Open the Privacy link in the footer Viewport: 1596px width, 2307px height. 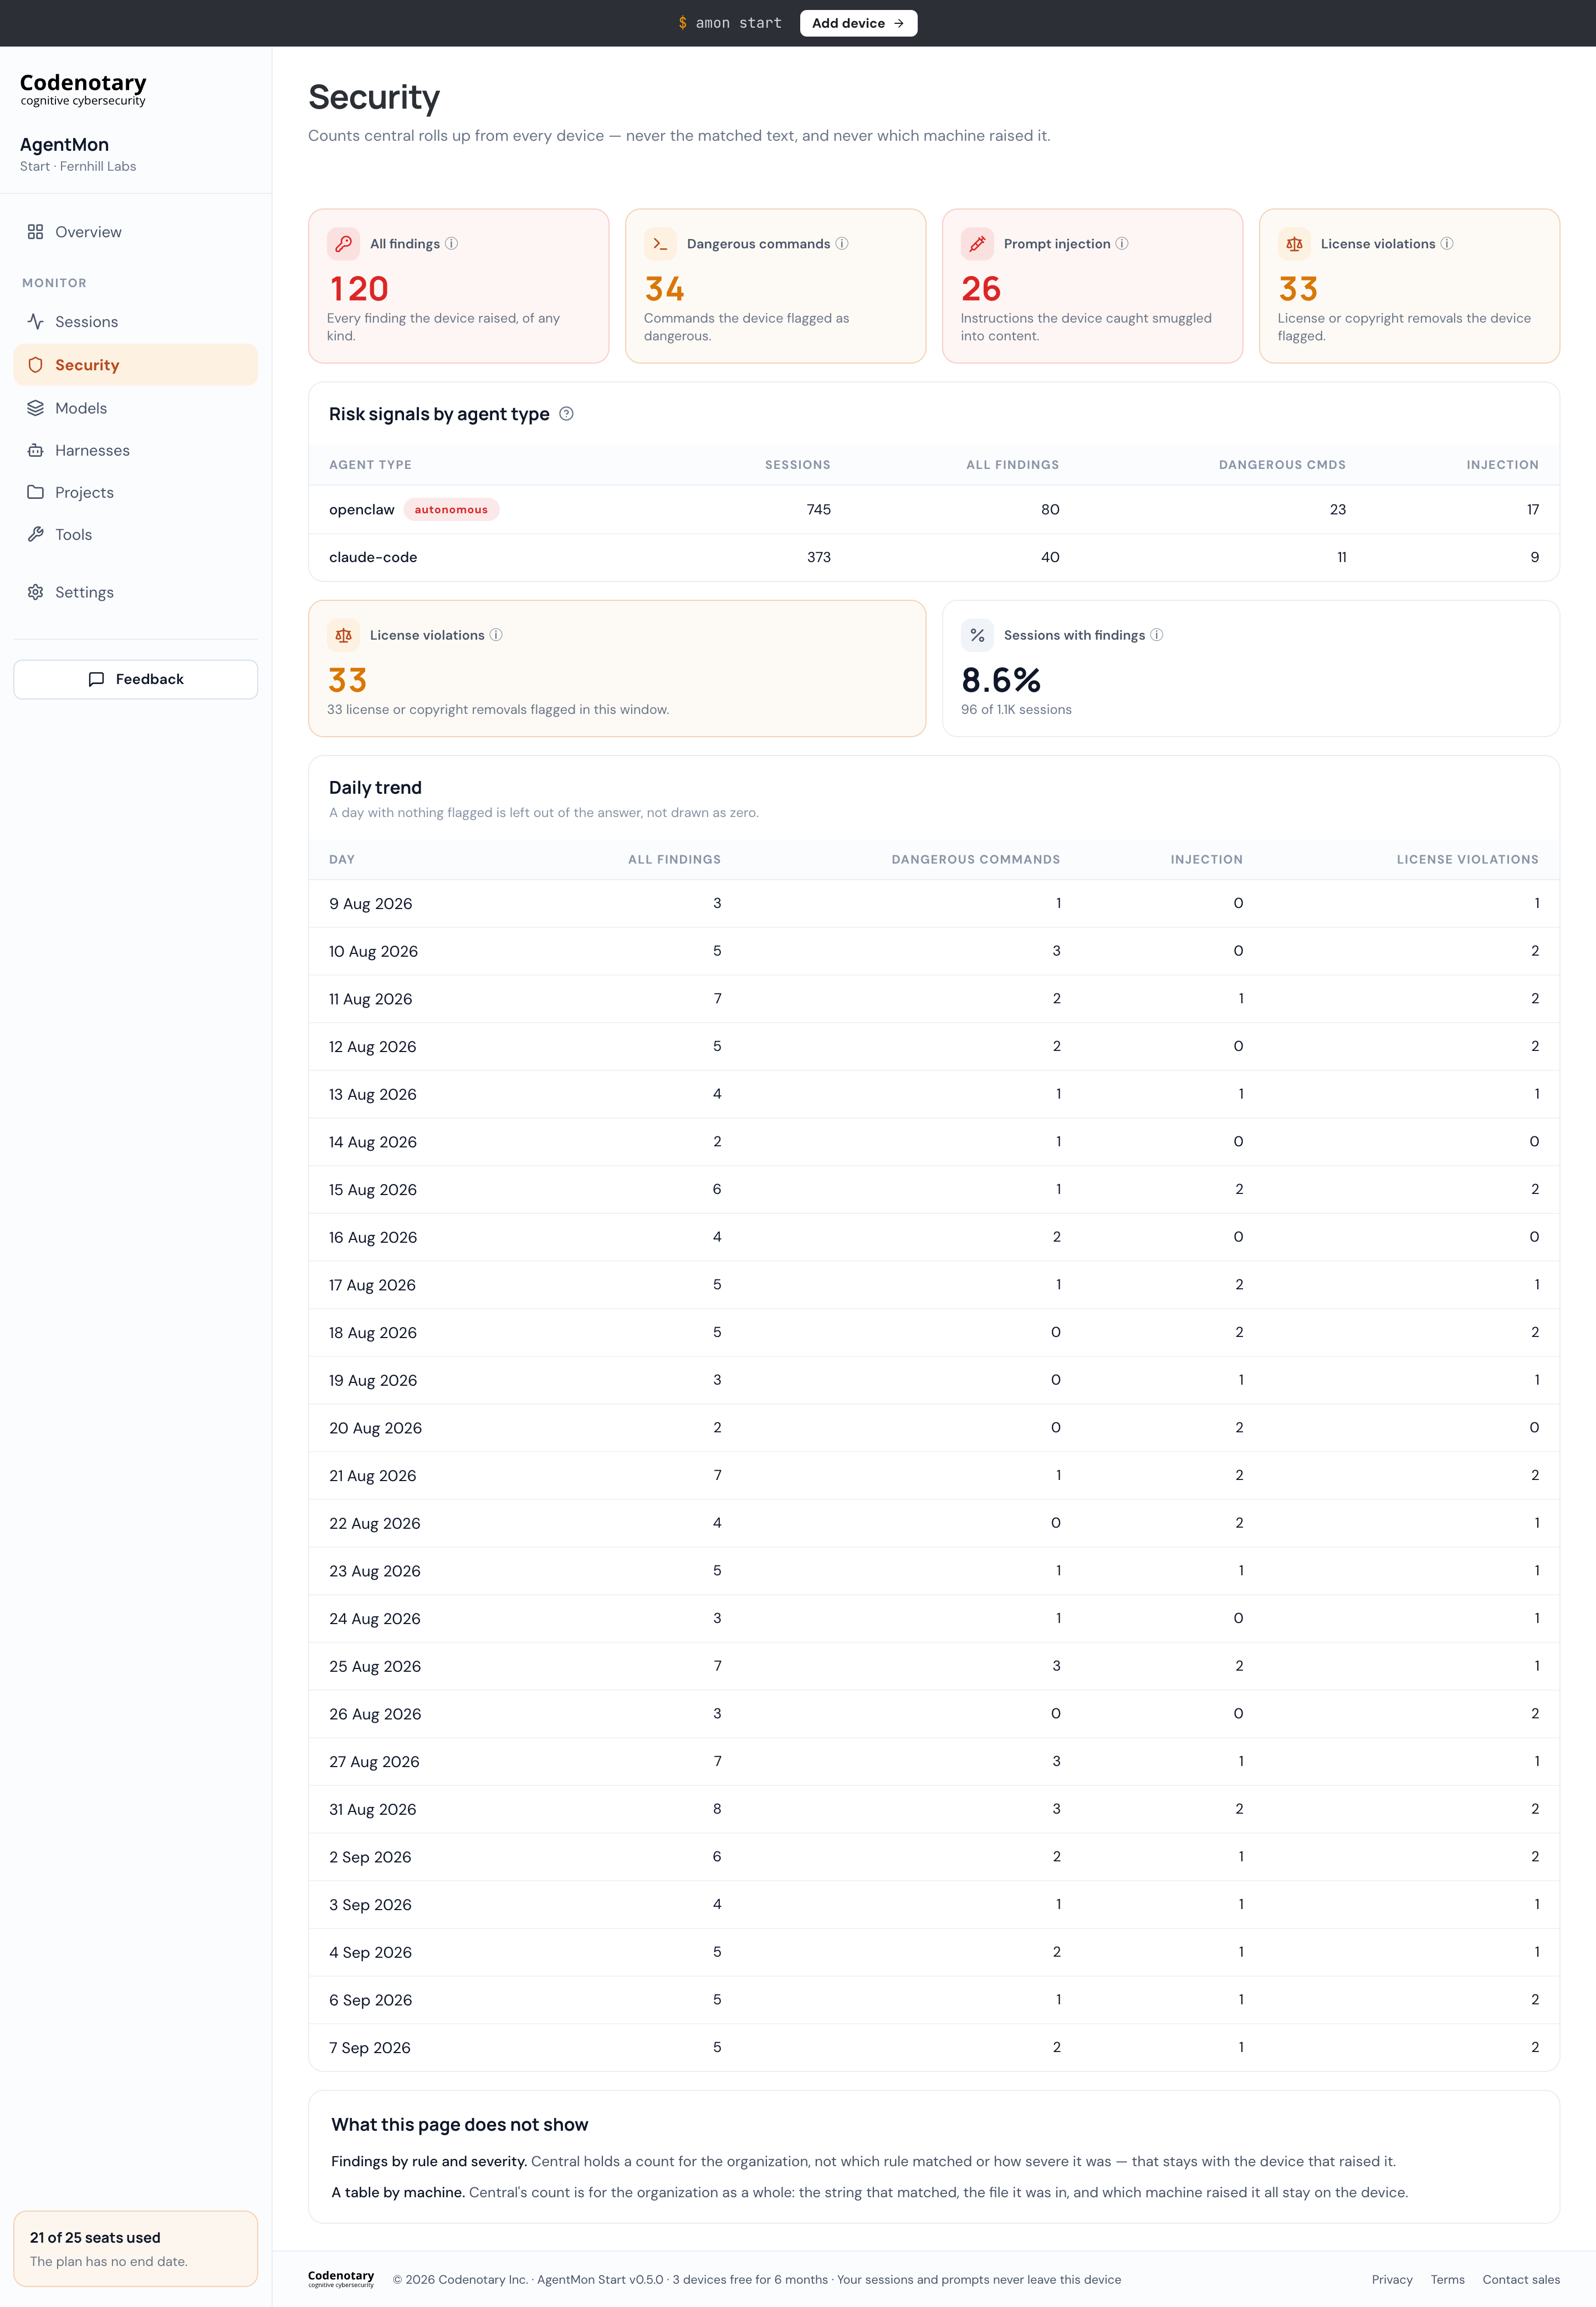1392,2280
